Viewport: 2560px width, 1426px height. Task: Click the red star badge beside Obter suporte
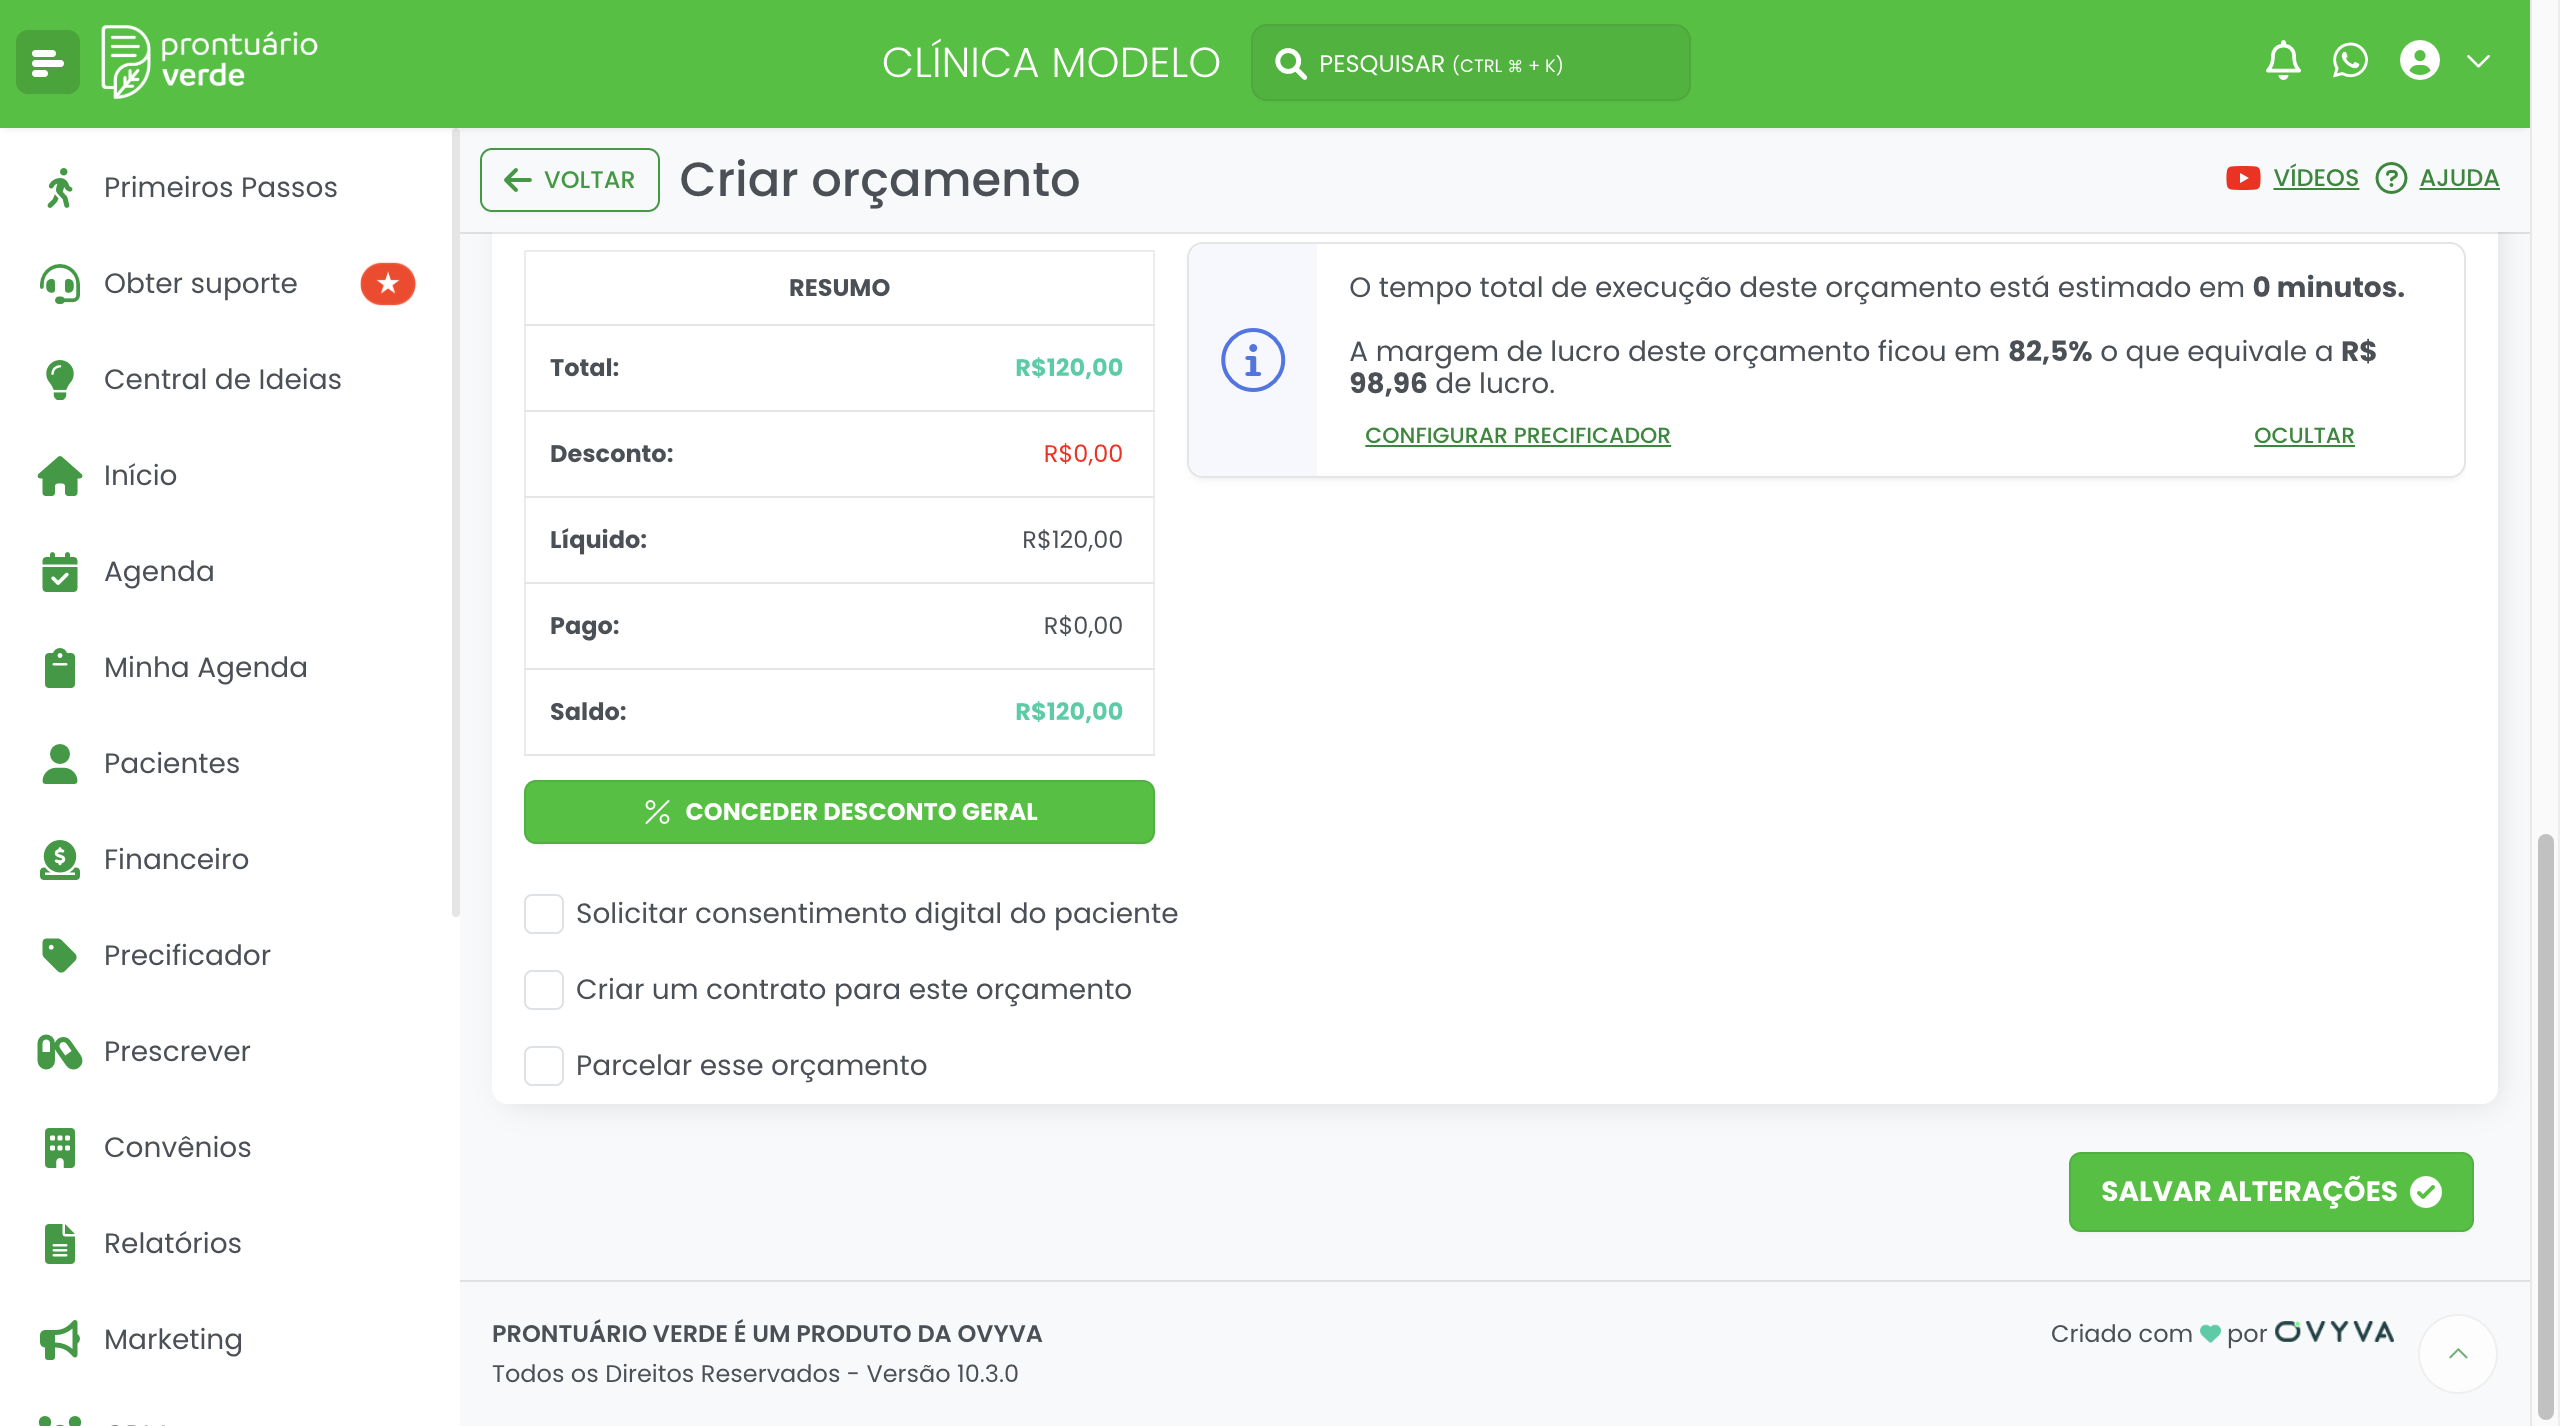(388, 284)
